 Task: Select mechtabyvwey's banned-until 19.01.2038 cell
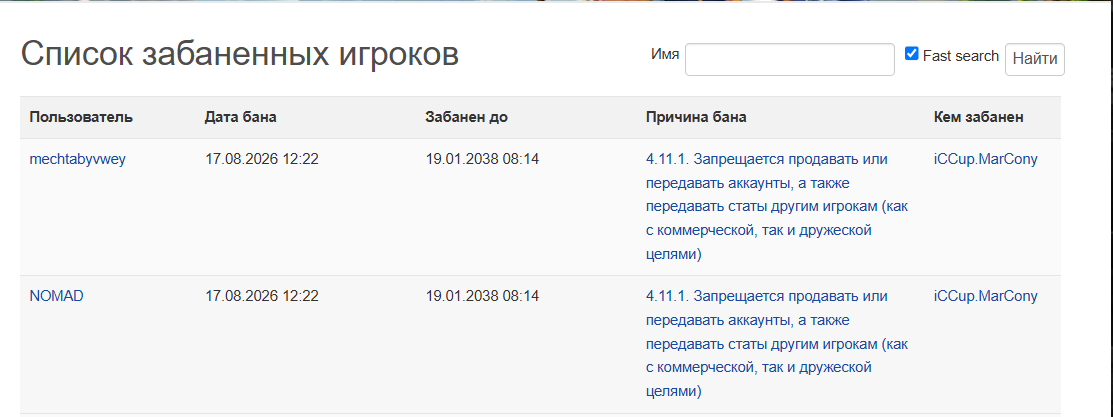[x=482, y=159]
